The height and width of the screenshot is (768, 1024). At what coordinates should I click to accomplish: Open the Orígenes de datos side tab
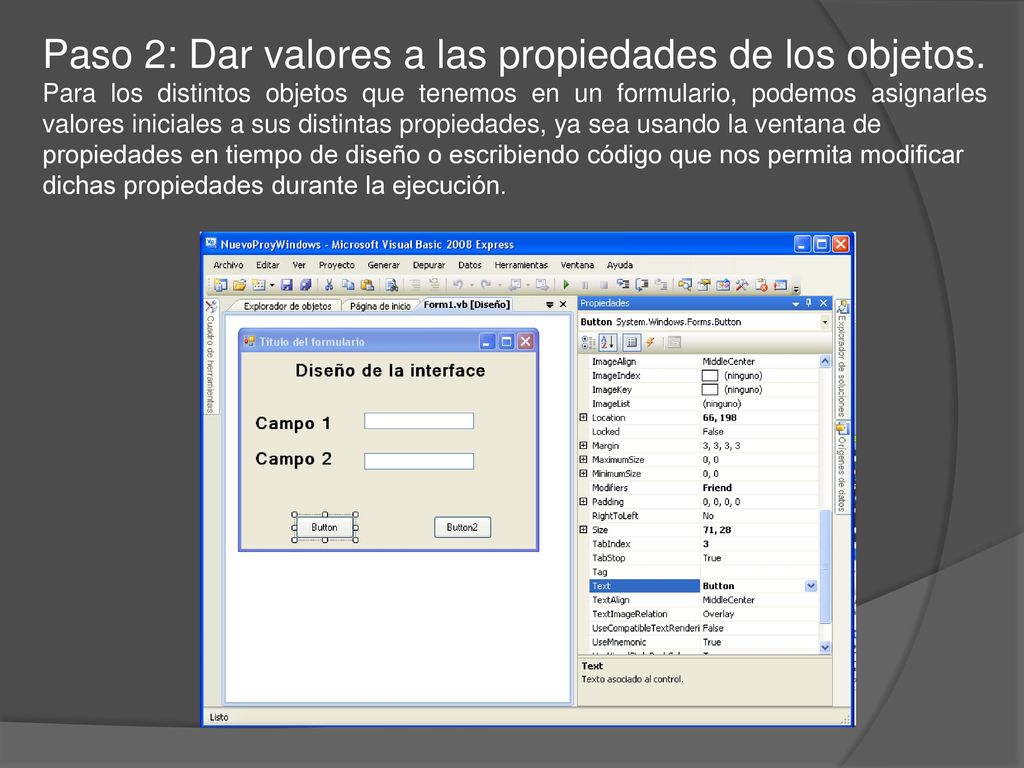point(842,468)
